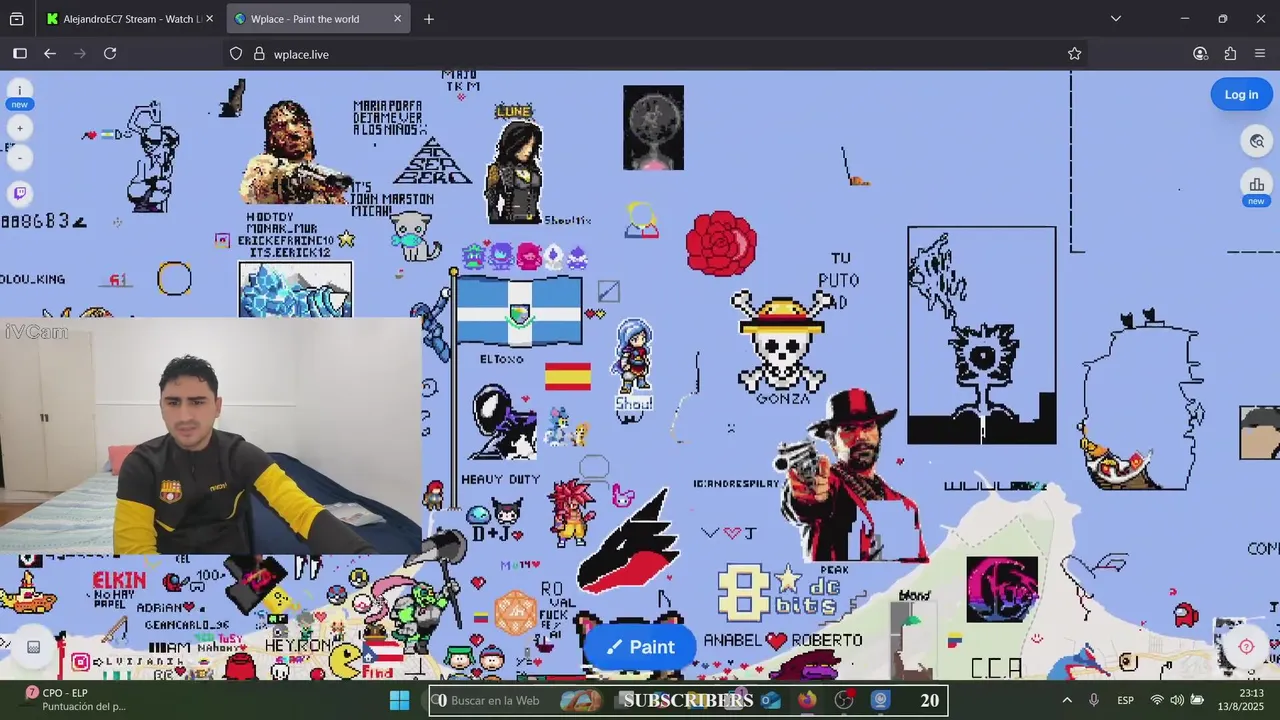Open the ESP language switcher

point(1125,700)
